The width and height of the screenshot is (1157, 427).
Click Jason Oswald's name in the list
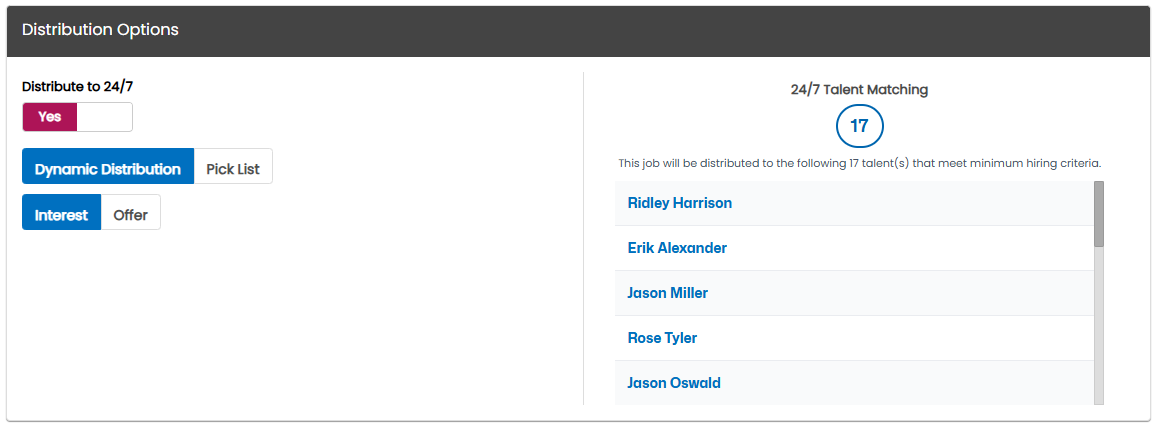[x=674, y=383]
